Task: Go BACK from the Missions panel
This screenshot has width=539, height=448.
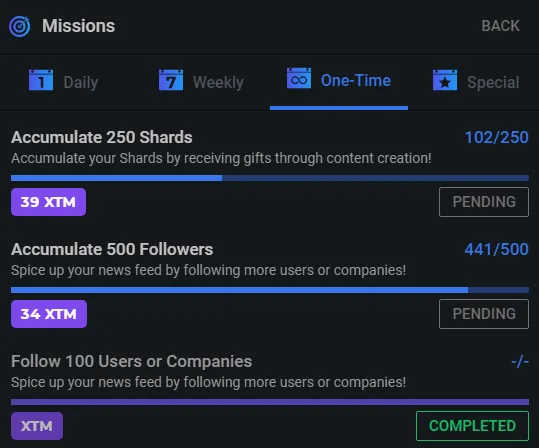Action: pos(500,26)
